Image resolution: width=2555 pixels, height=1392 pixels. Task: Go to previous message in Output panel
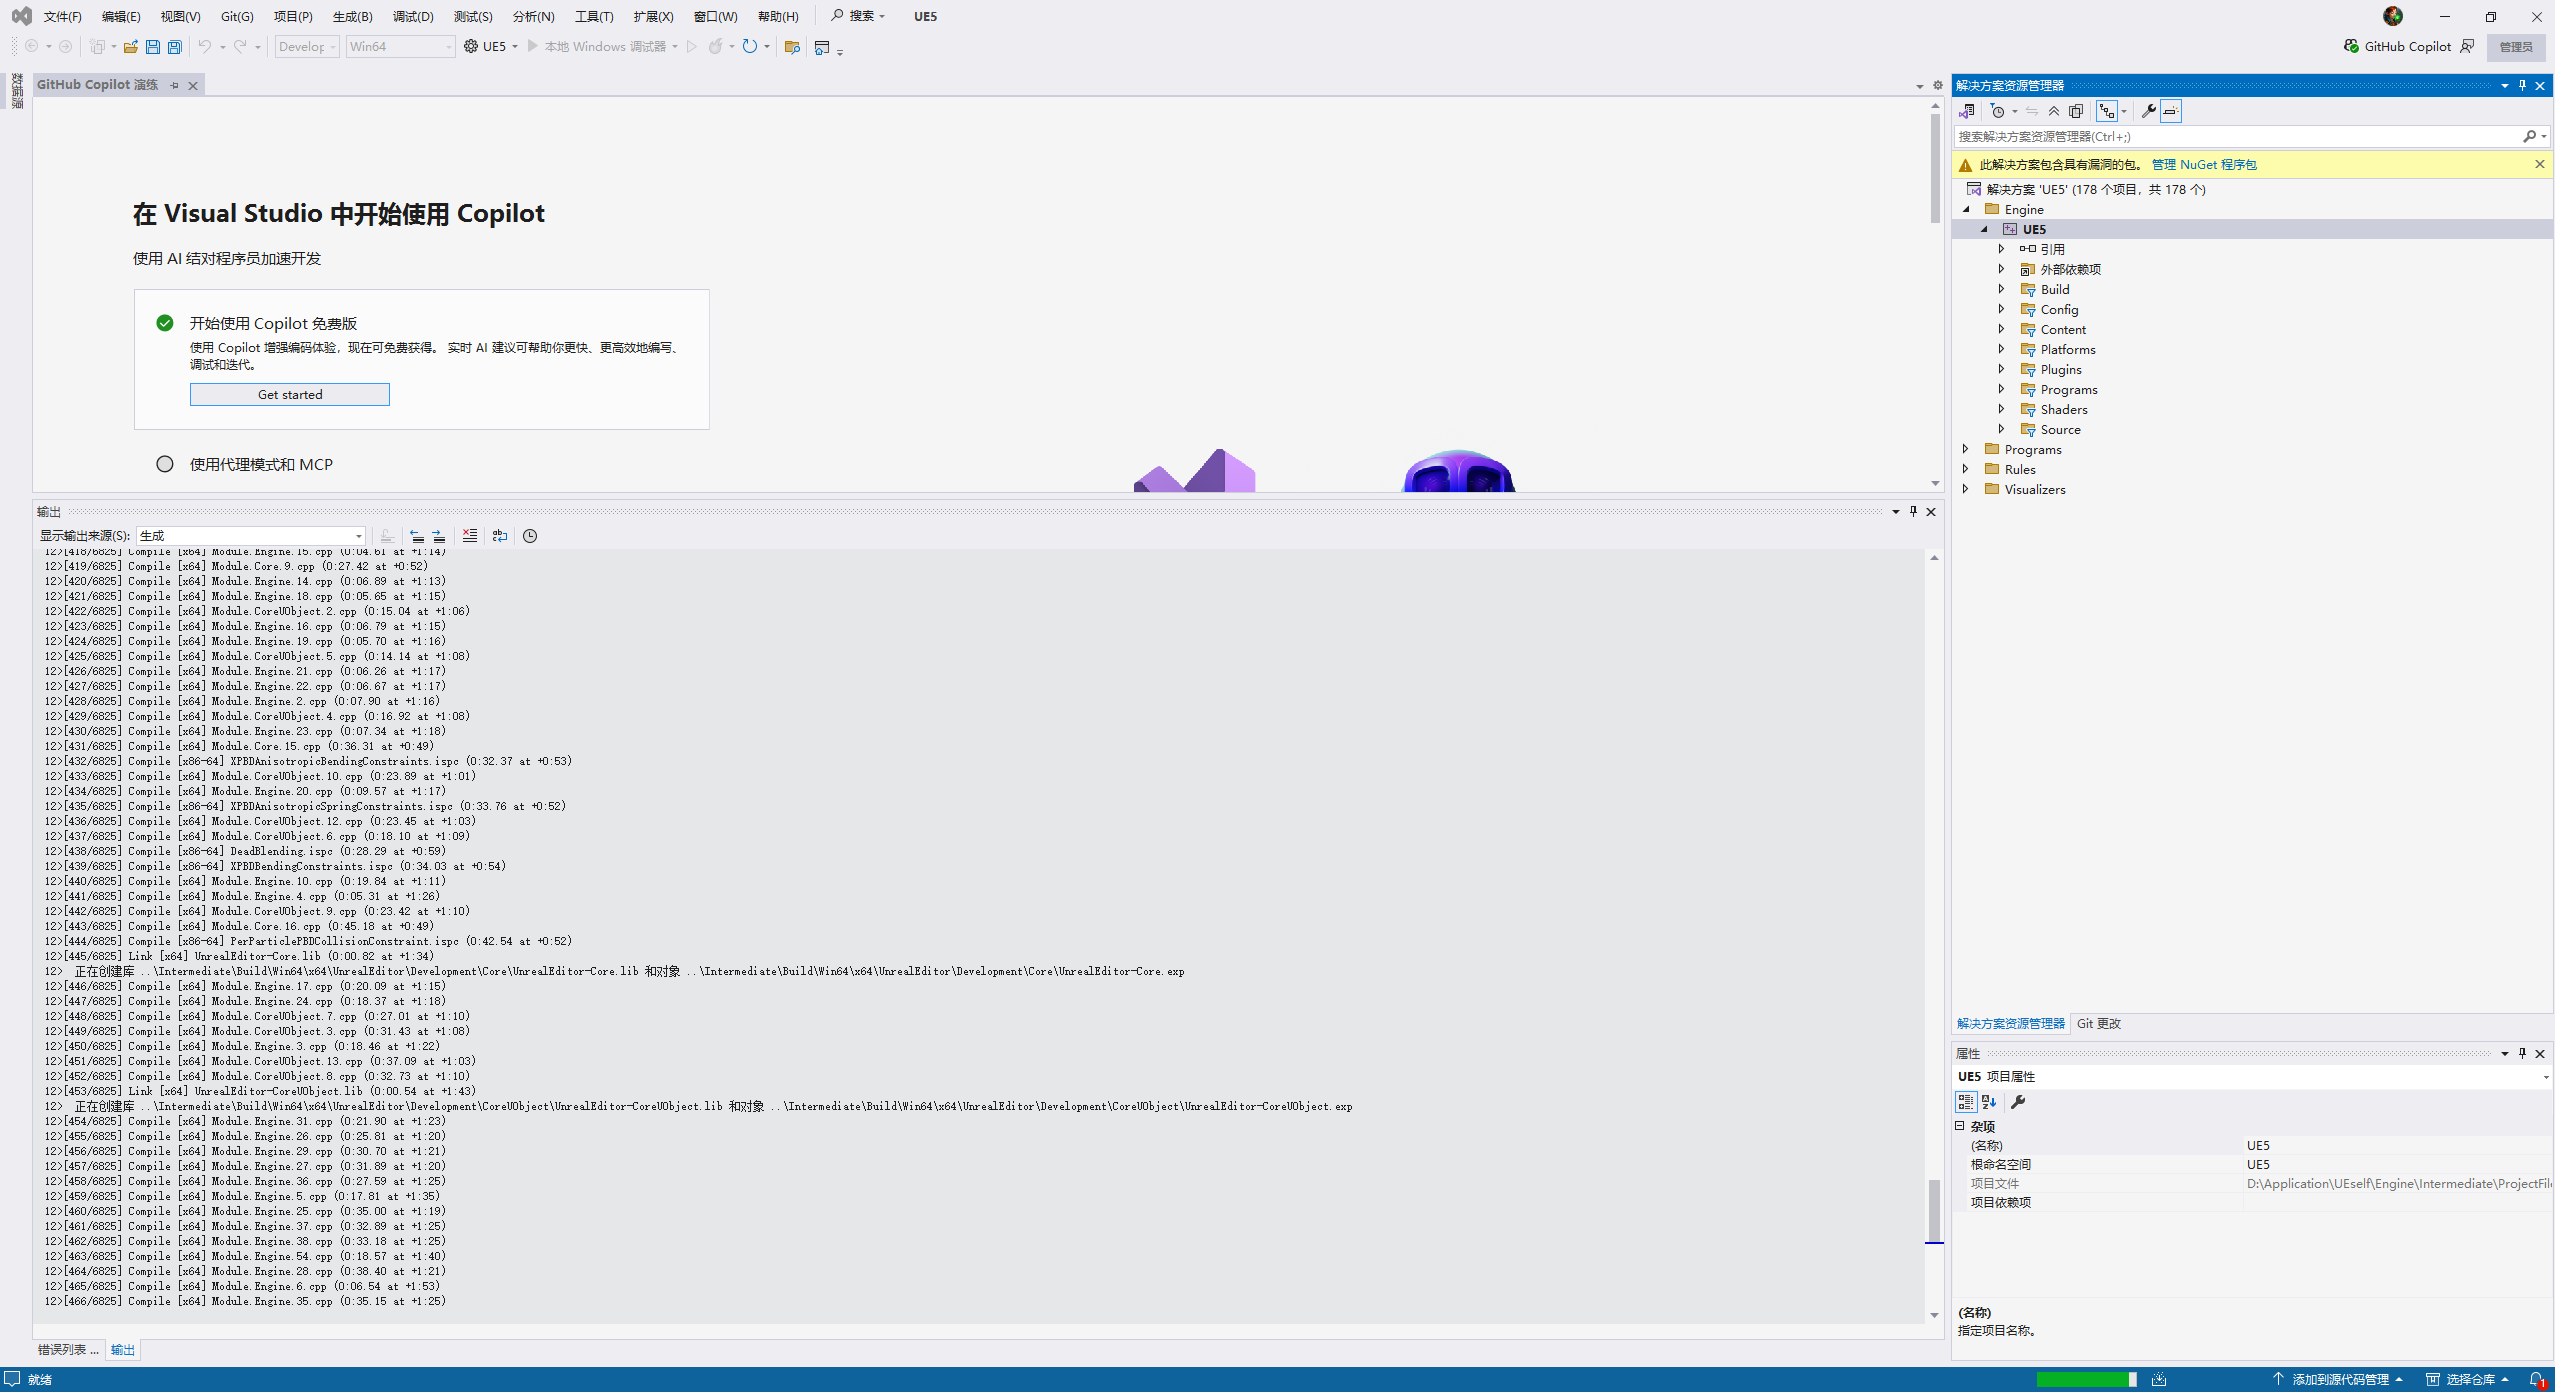417,536
